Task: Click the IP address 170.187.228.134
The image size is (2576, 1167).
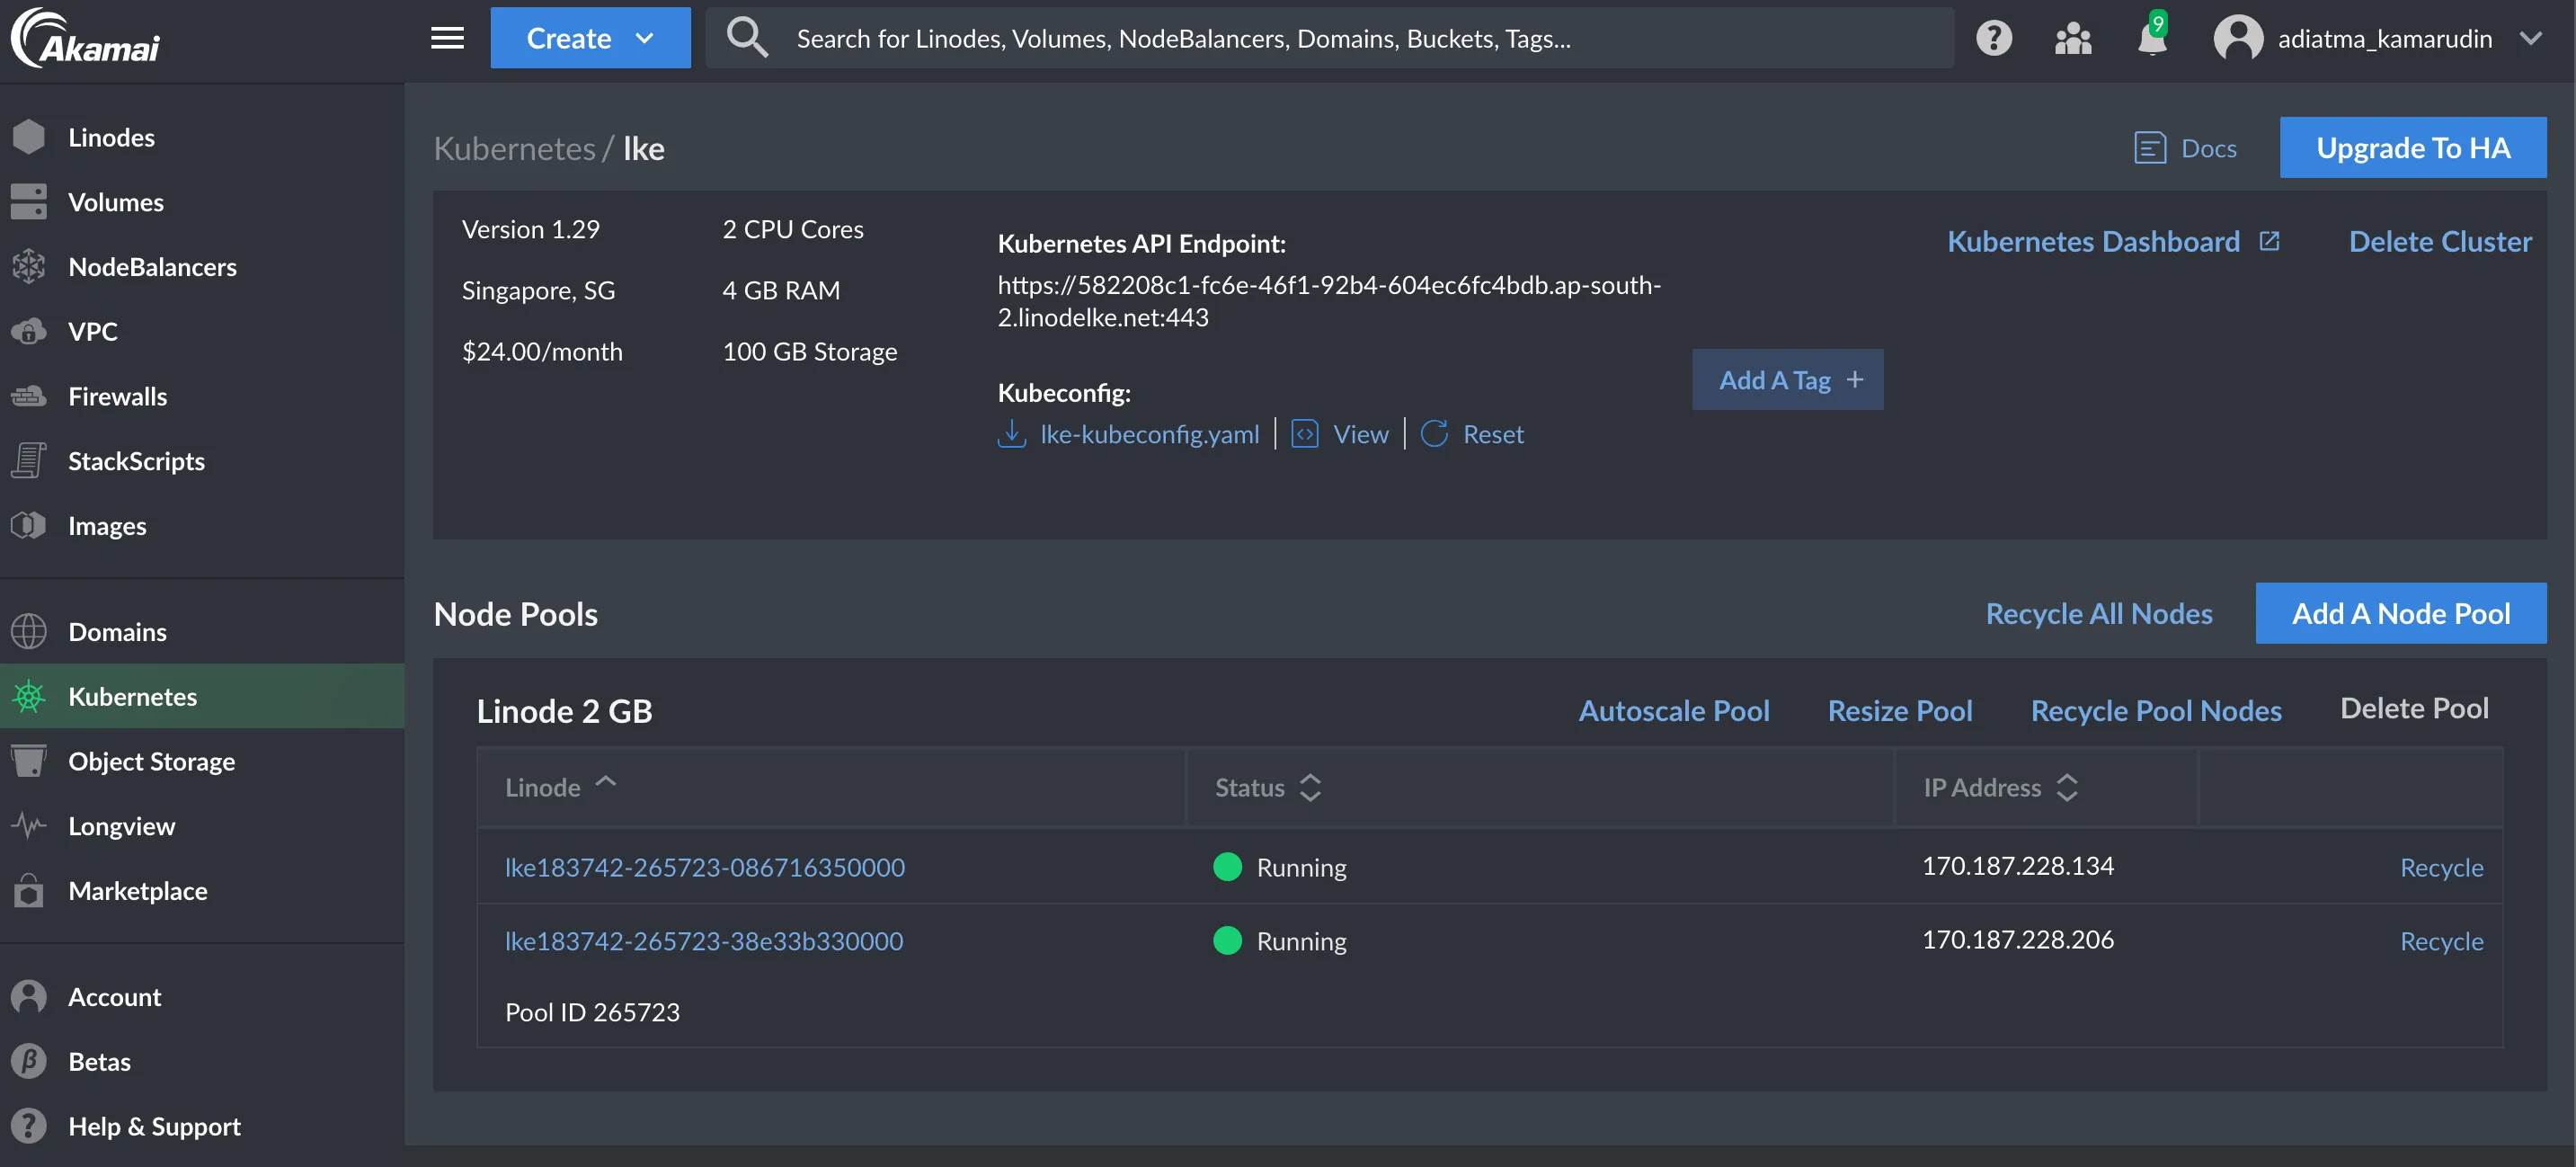Action: tap(2018, 865)
